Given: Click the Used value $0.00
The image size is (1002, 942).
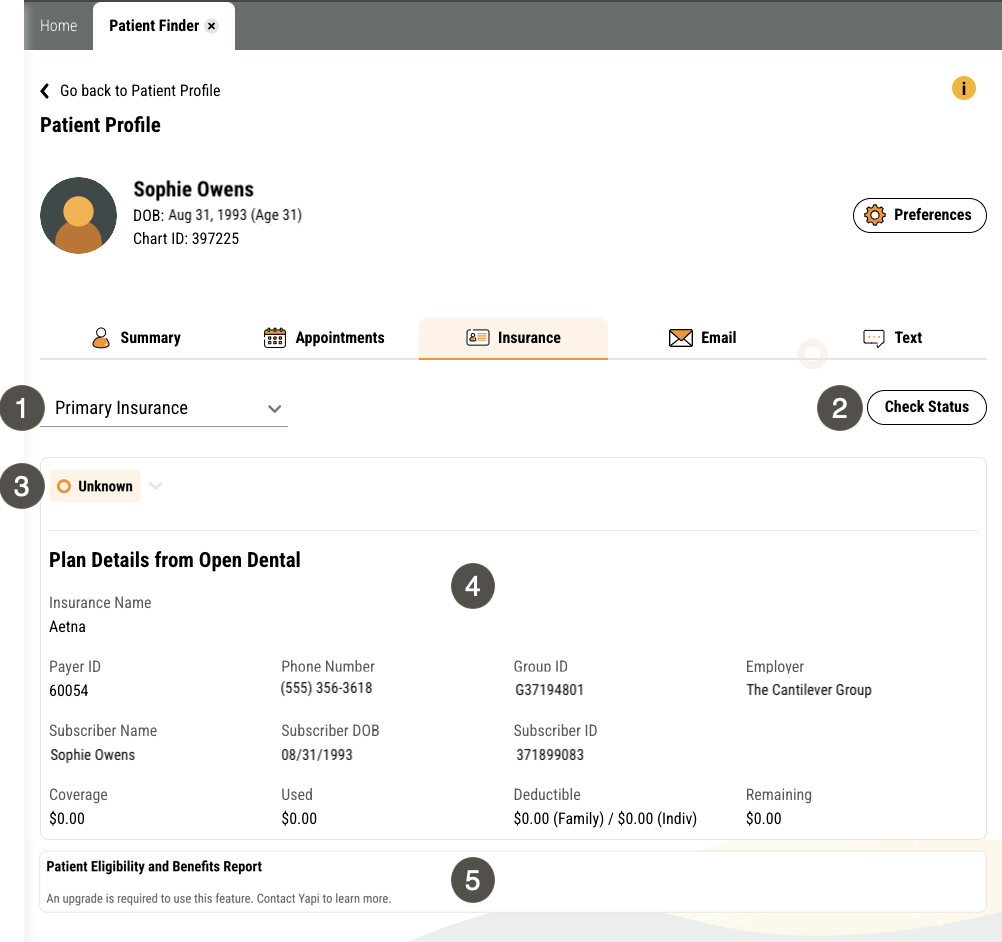Looking at the screenshot, I should (299, 819).
